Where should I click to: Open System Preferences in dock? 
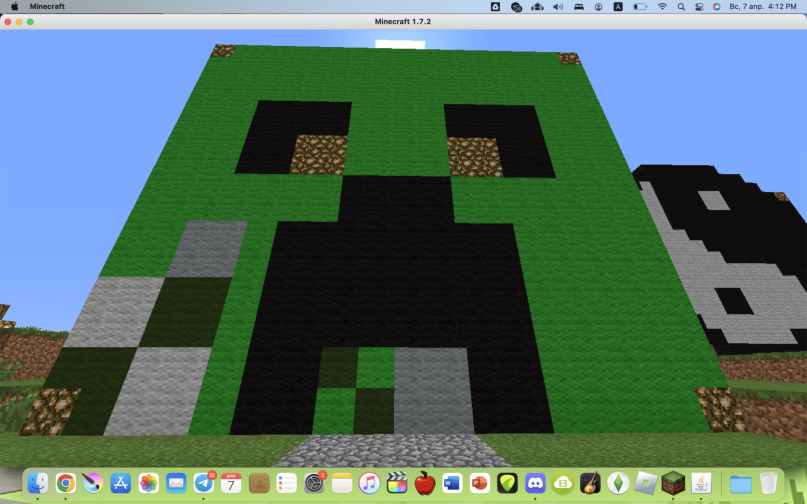(x=314, y=483)
